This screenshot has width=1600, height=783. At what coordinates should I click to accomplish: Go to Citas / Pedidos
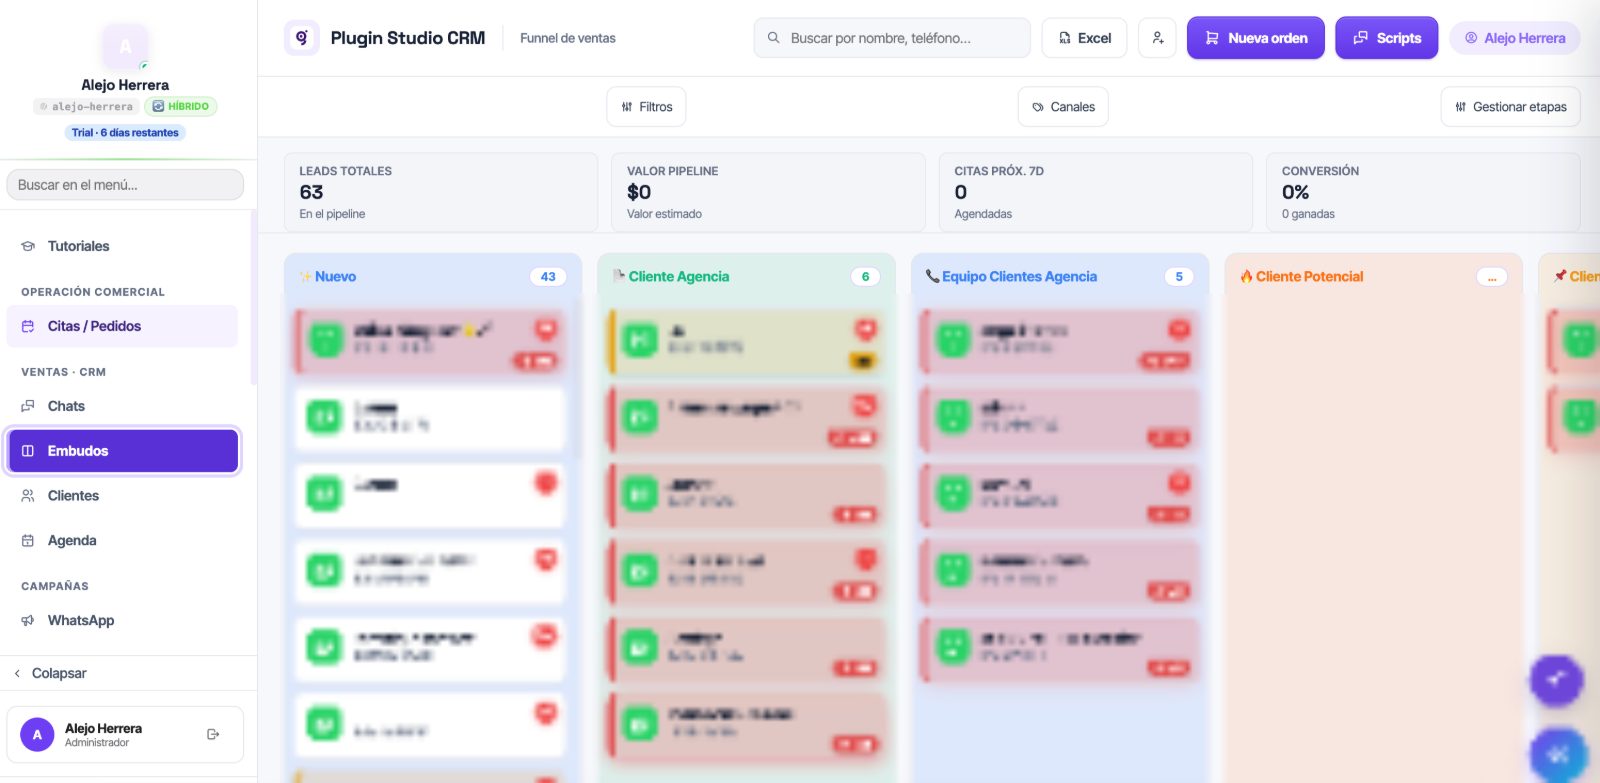point(123,326)
